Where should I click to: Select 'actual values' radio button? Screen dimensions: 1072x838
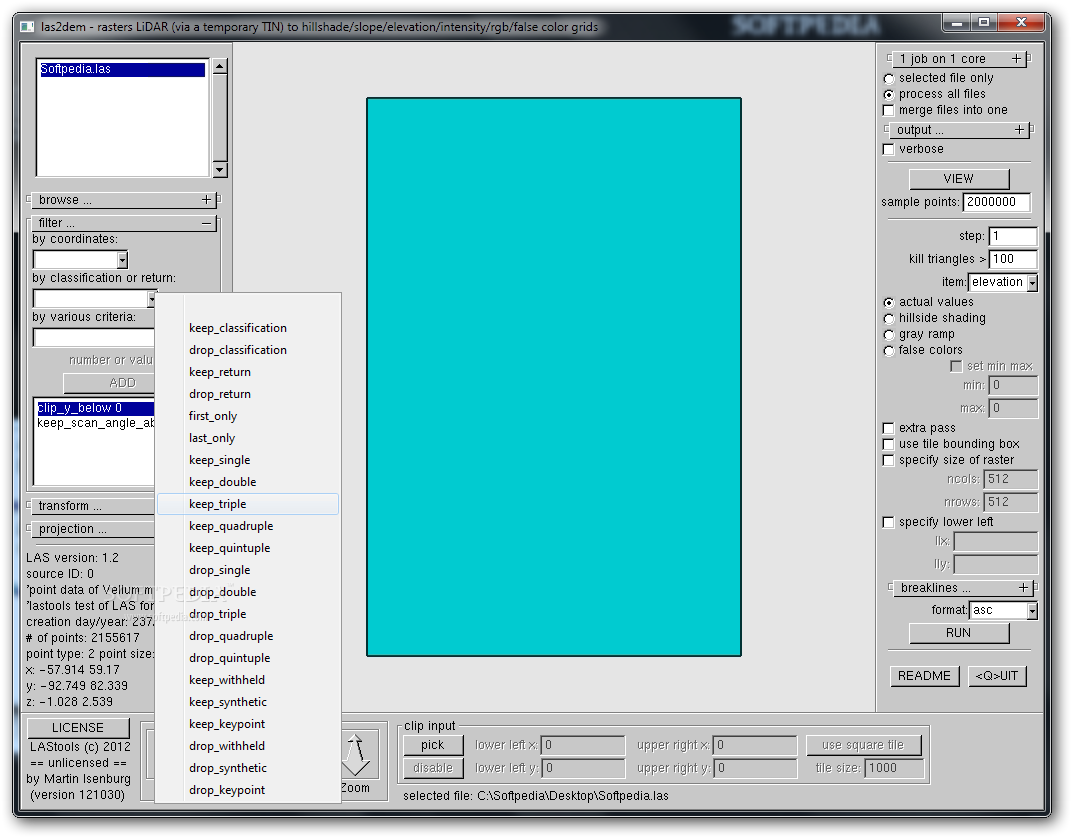[889, 302]
